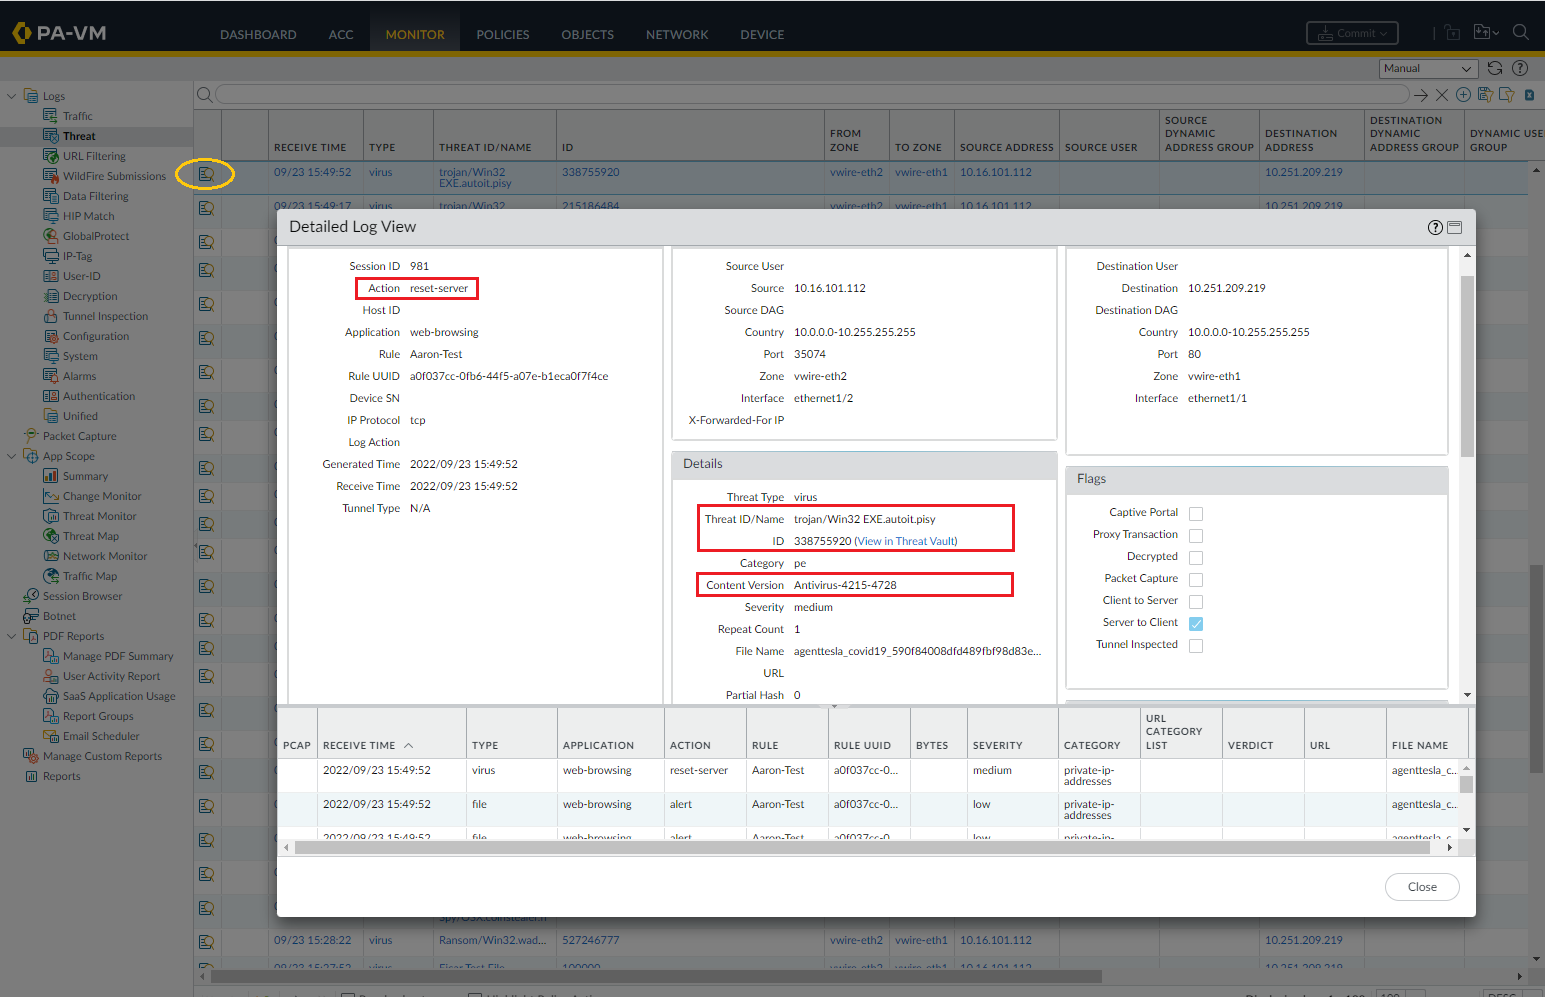Sort related logs by RECEIVE TIME column
Screen dimensions: 1545x997
pyautogui.click(x=359, y=746)
